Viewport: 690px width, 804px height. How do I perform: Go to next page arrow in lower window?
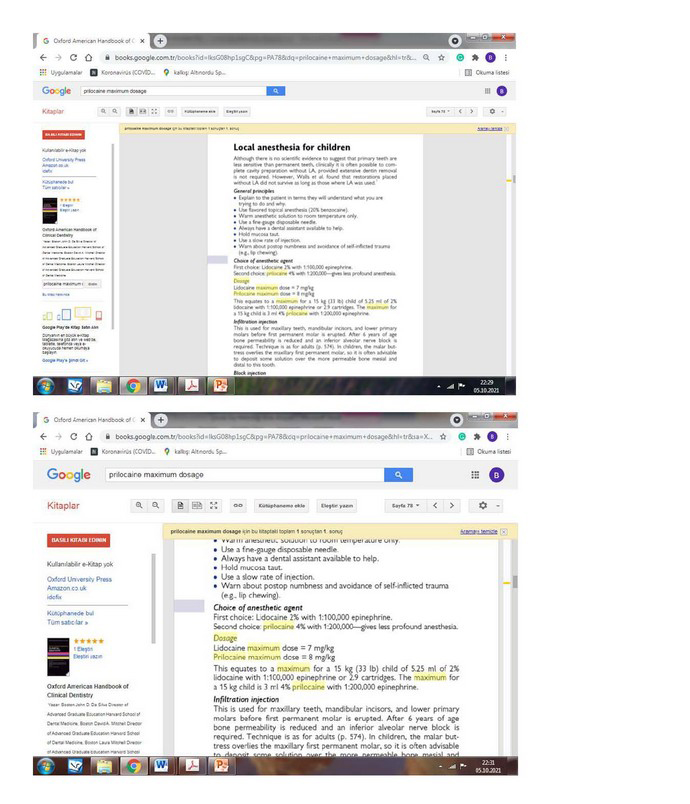click(452, 506)
